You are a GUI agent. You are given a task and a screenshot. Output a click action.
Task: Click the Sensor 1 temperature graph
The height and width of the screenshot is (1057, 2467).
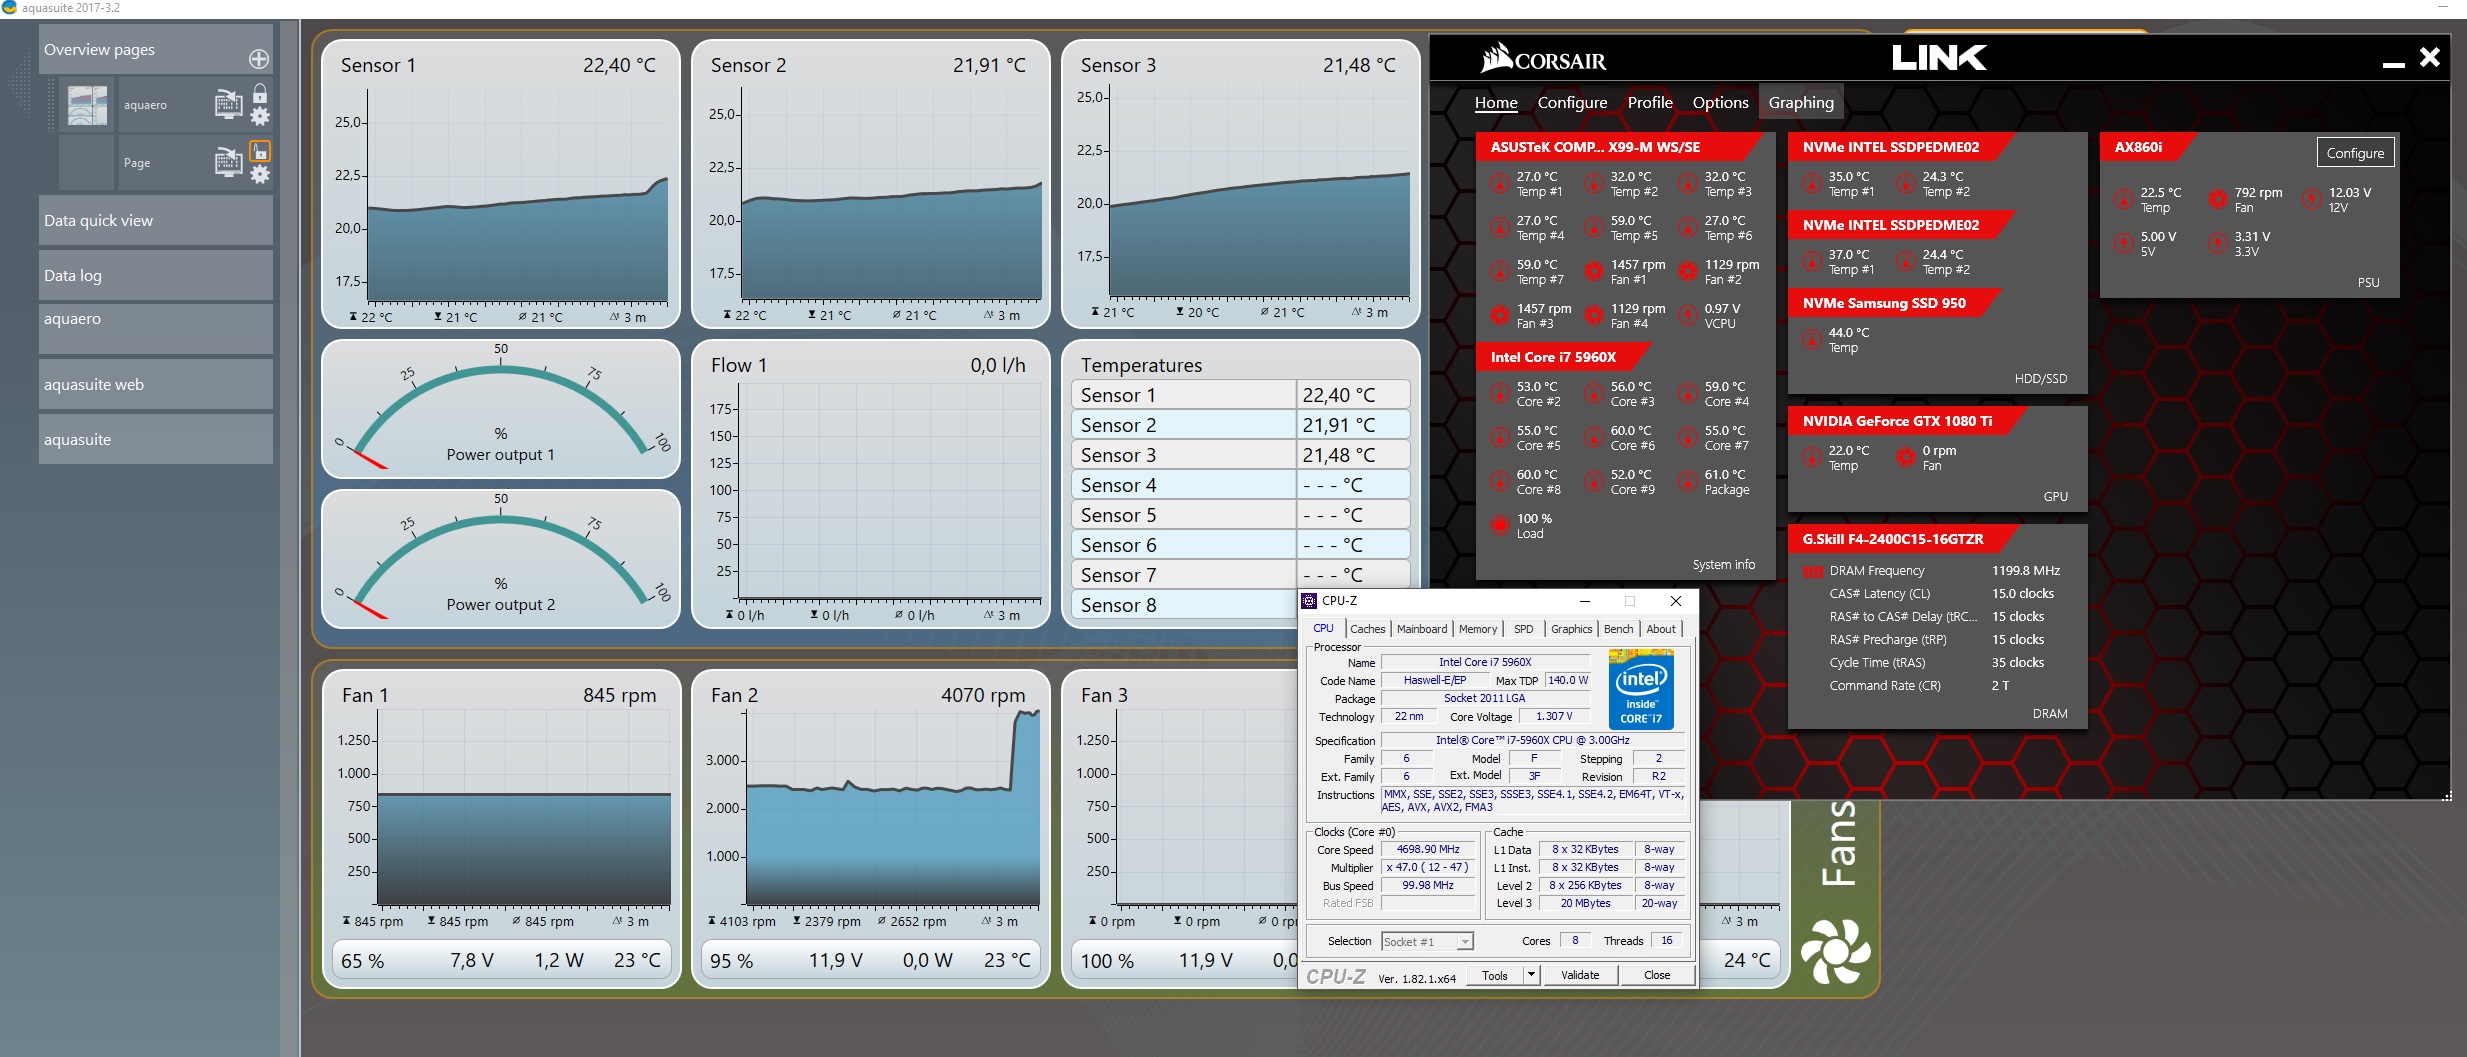pos(501,184)
